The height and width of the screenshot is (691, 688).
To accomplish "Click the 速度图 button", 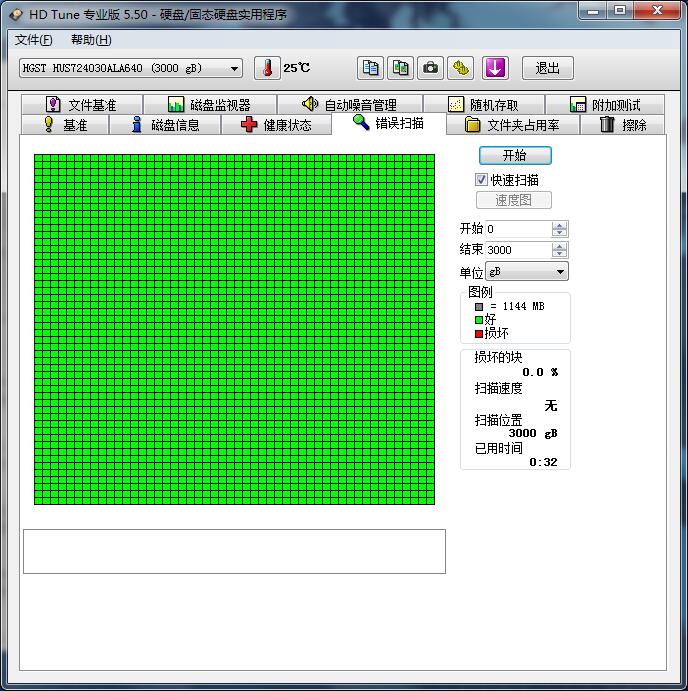I will [x=513, y=201].
